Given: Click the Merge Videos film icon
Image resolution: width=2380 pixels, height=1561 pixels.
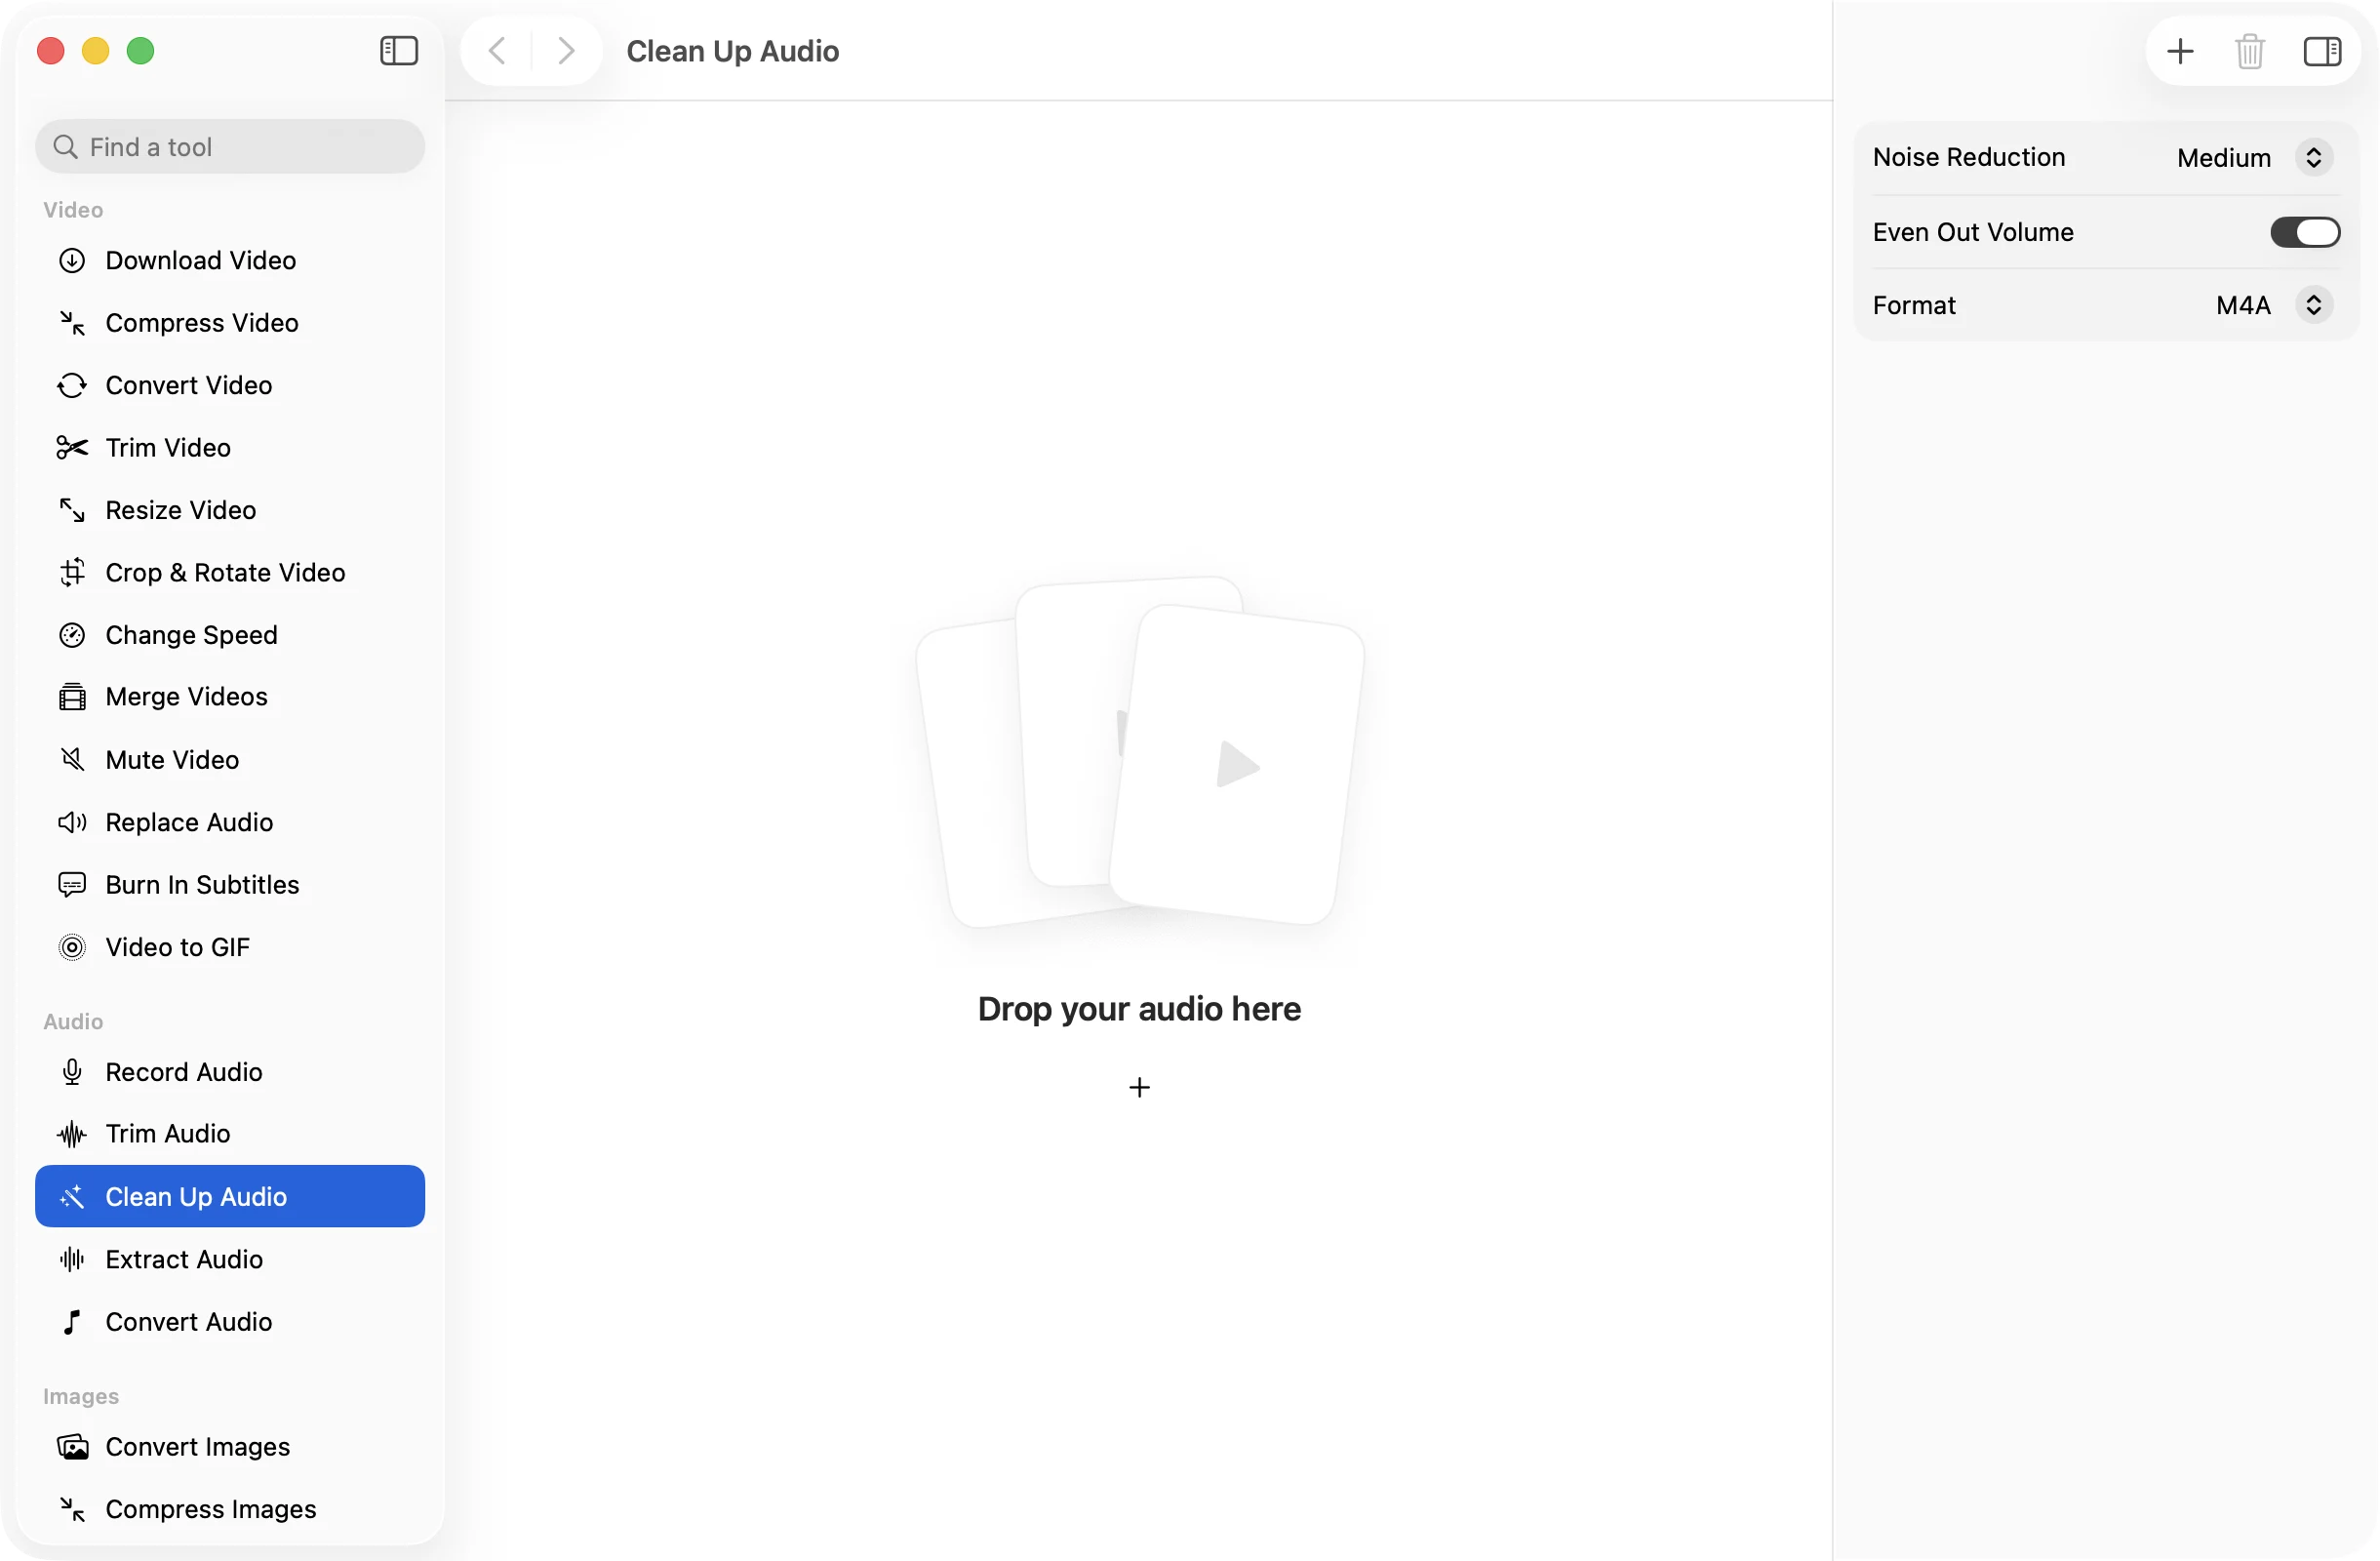Looking at the screenshot, I should tap(72, 697).
